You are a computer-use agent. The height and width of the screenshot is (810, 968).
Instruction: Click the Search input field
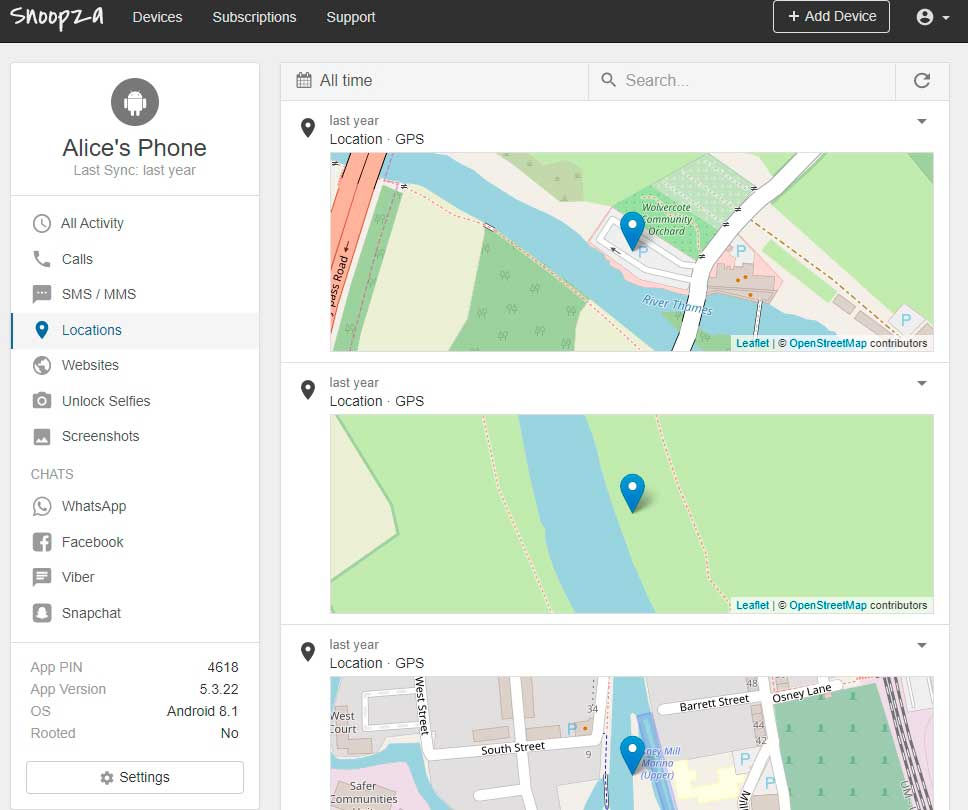742,81
